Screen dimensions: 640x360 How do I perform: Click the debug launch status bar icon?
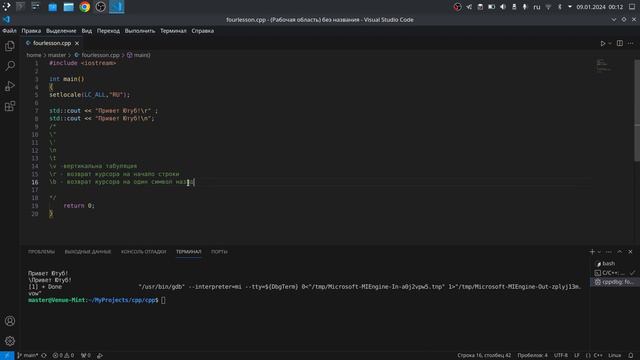click(100, 356)
